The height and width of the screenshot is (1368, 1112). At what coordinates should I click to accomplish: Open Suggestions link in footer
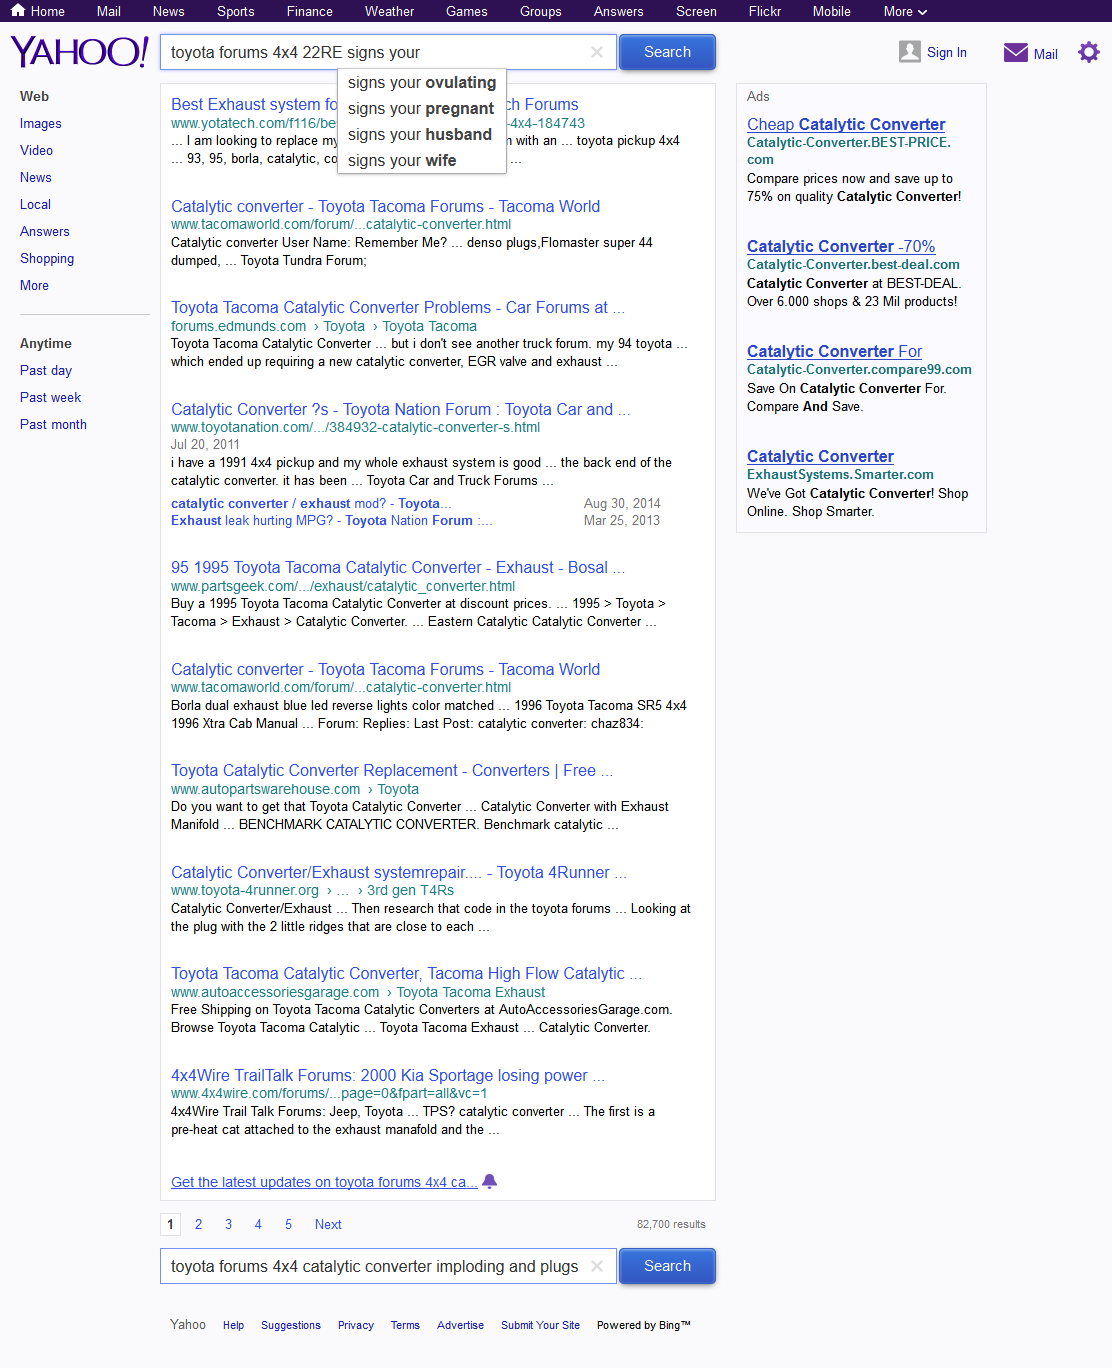coord(291,1325)
